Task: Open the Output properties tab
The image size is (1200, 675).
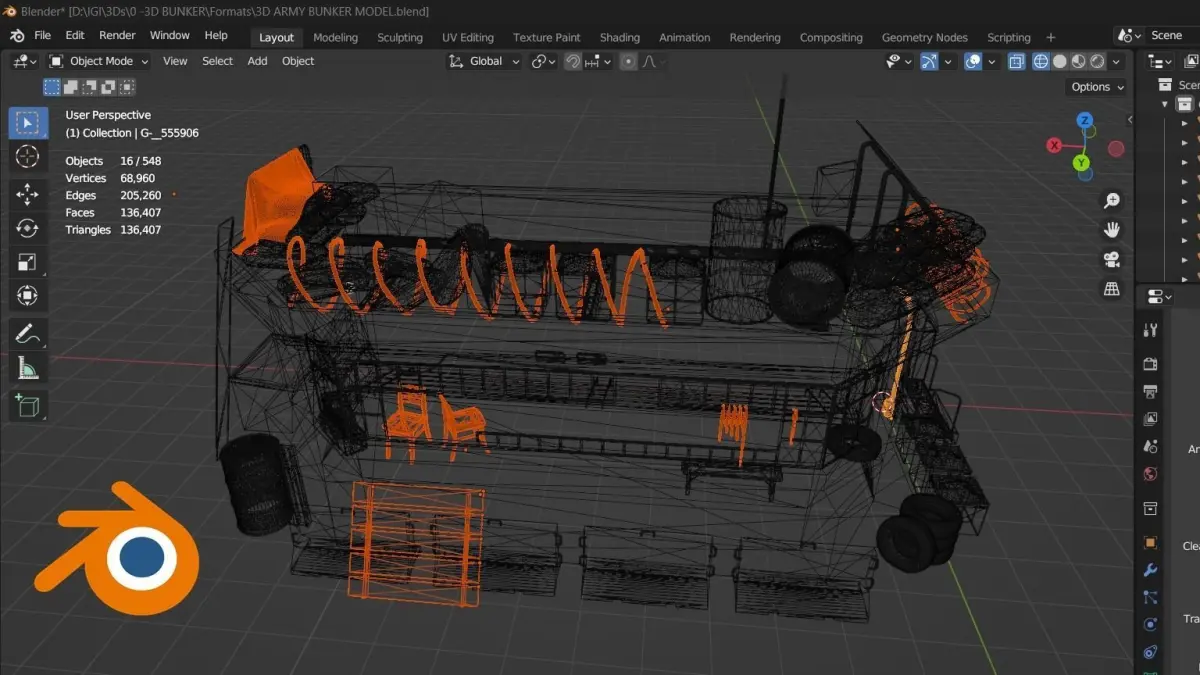Action: click(x=1150, y=391)
